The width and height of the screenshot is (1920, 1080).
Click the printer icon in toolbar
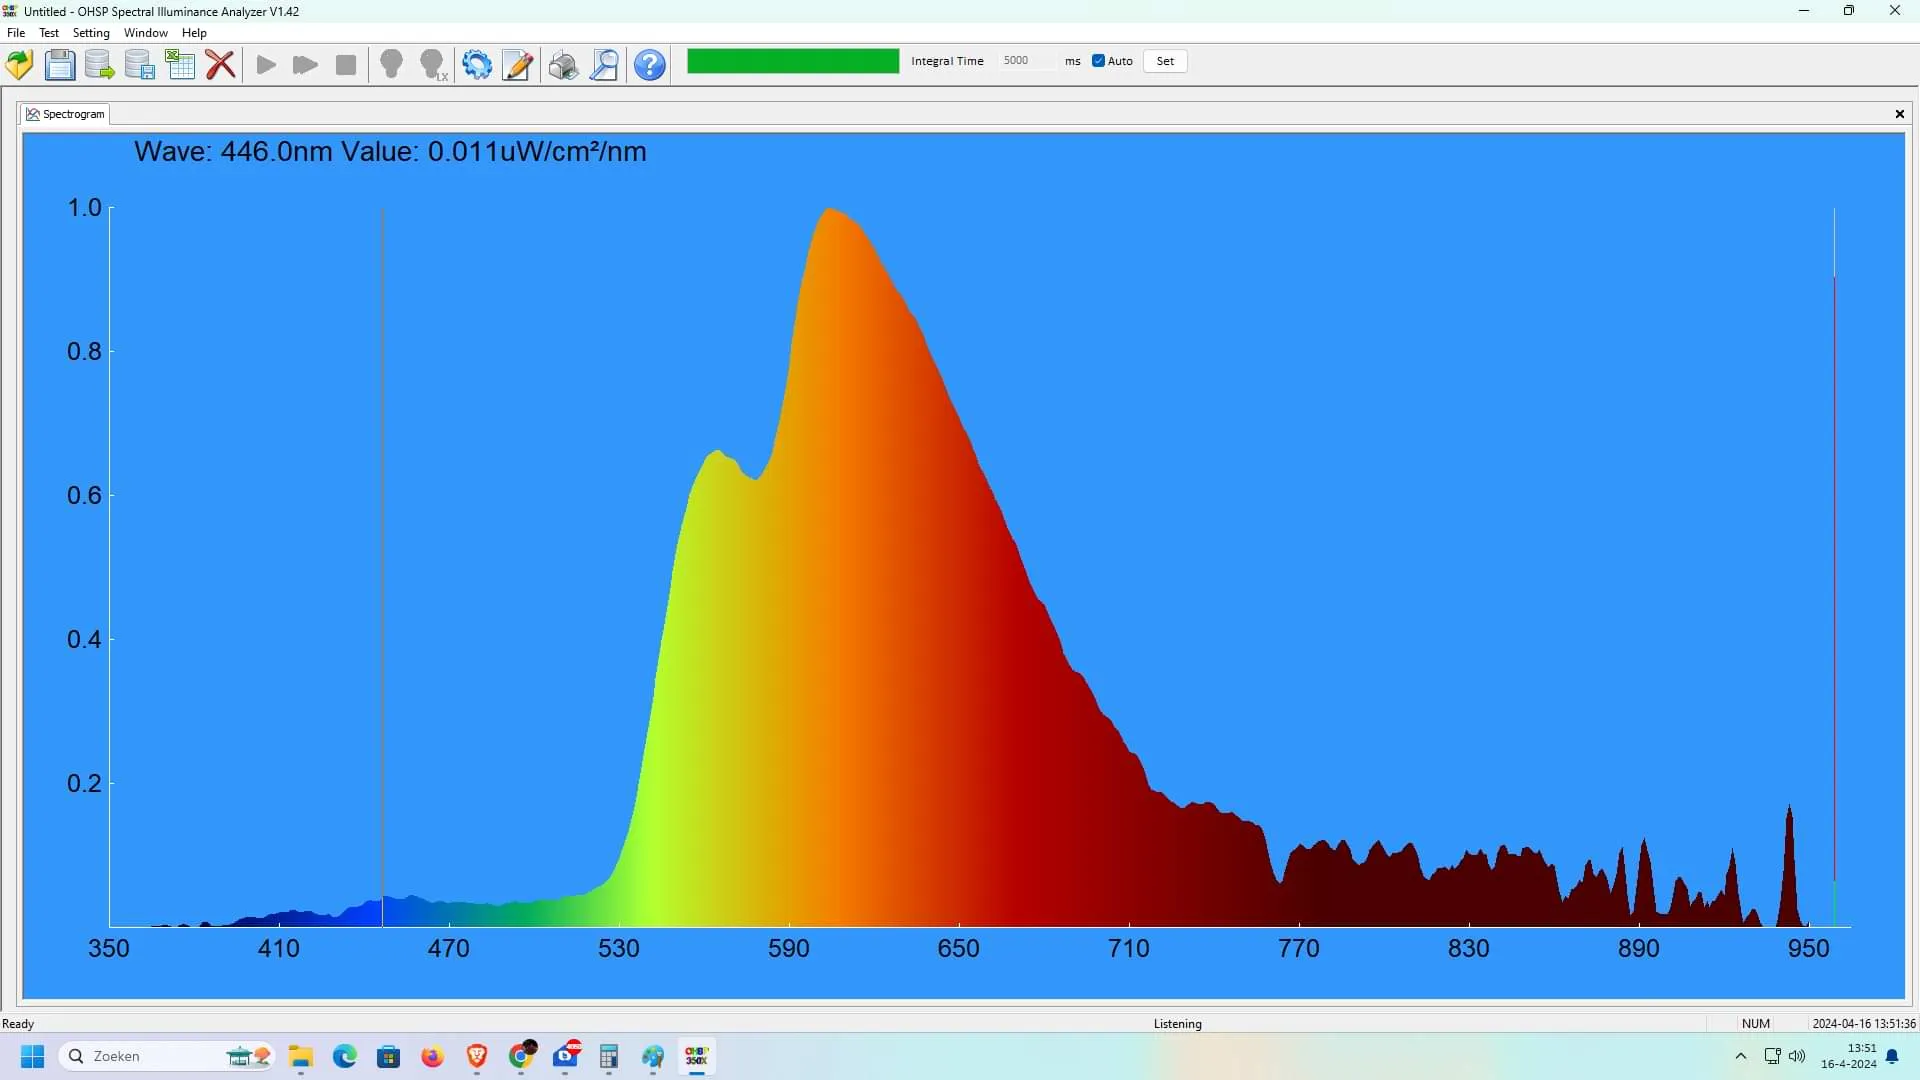click(563, 65)
